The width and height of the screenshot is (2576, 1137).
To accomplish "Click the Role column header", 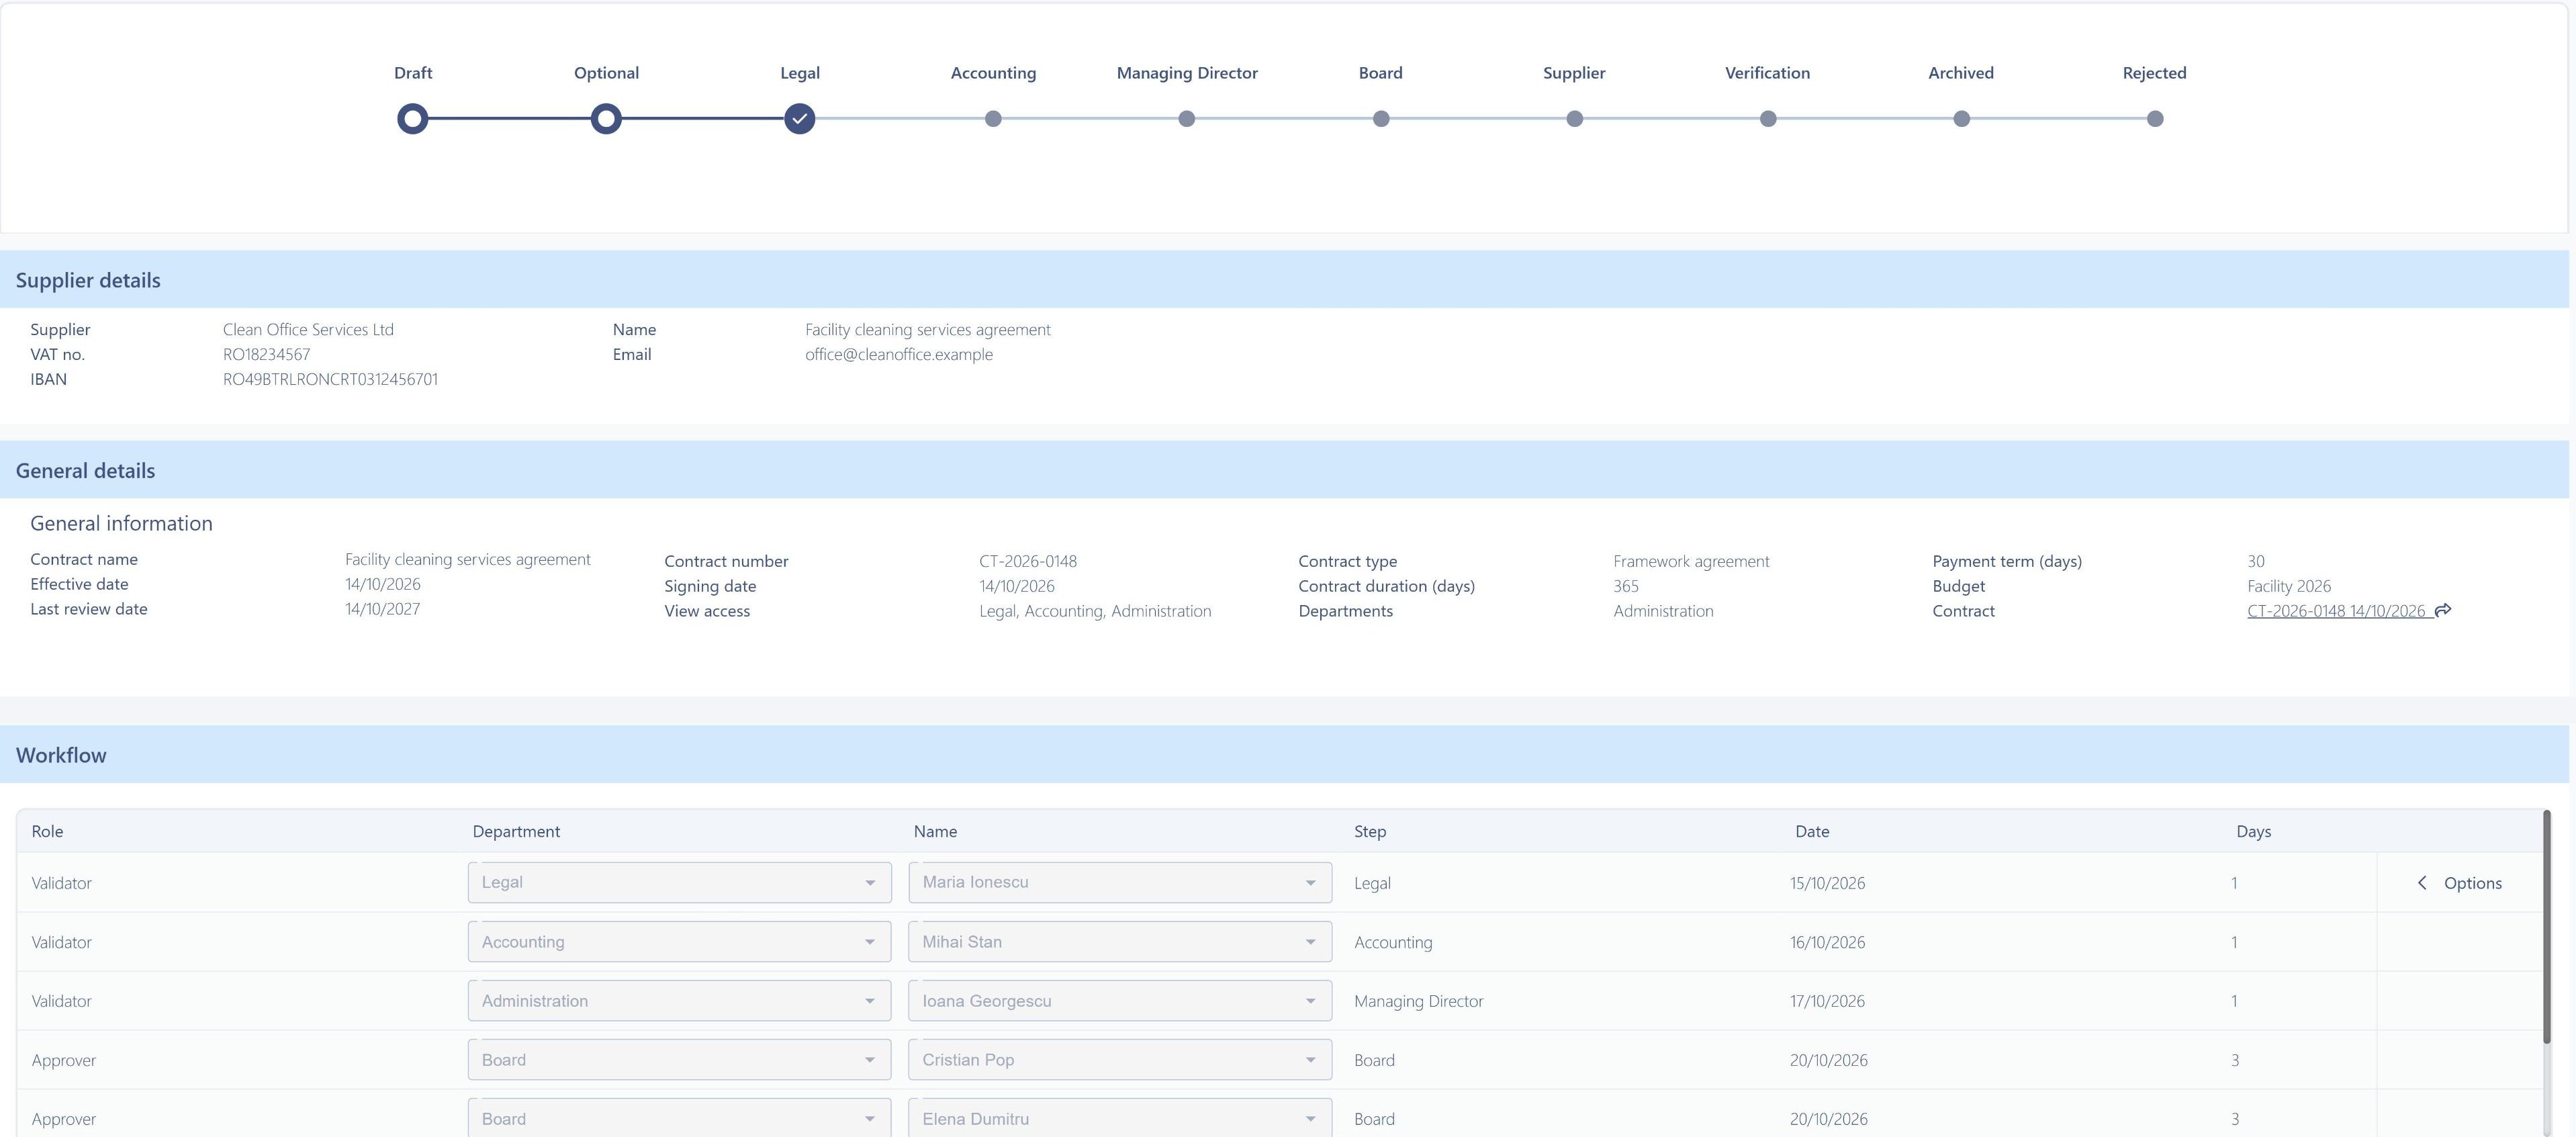I will click(x=47, y=831).
